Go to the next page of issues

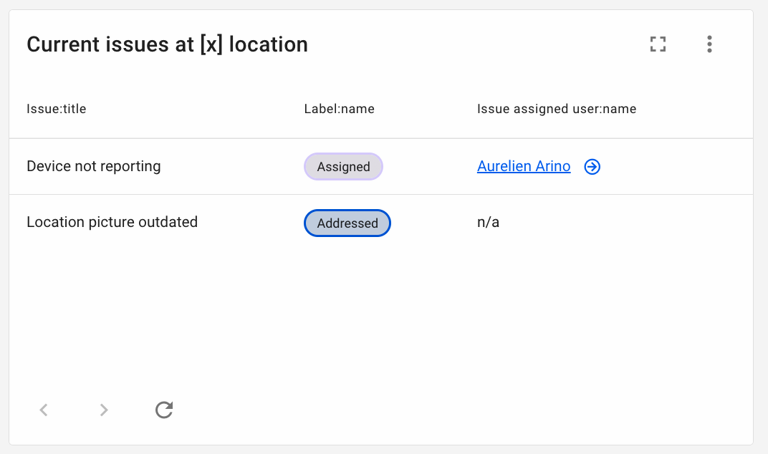[x=104, y=410]
